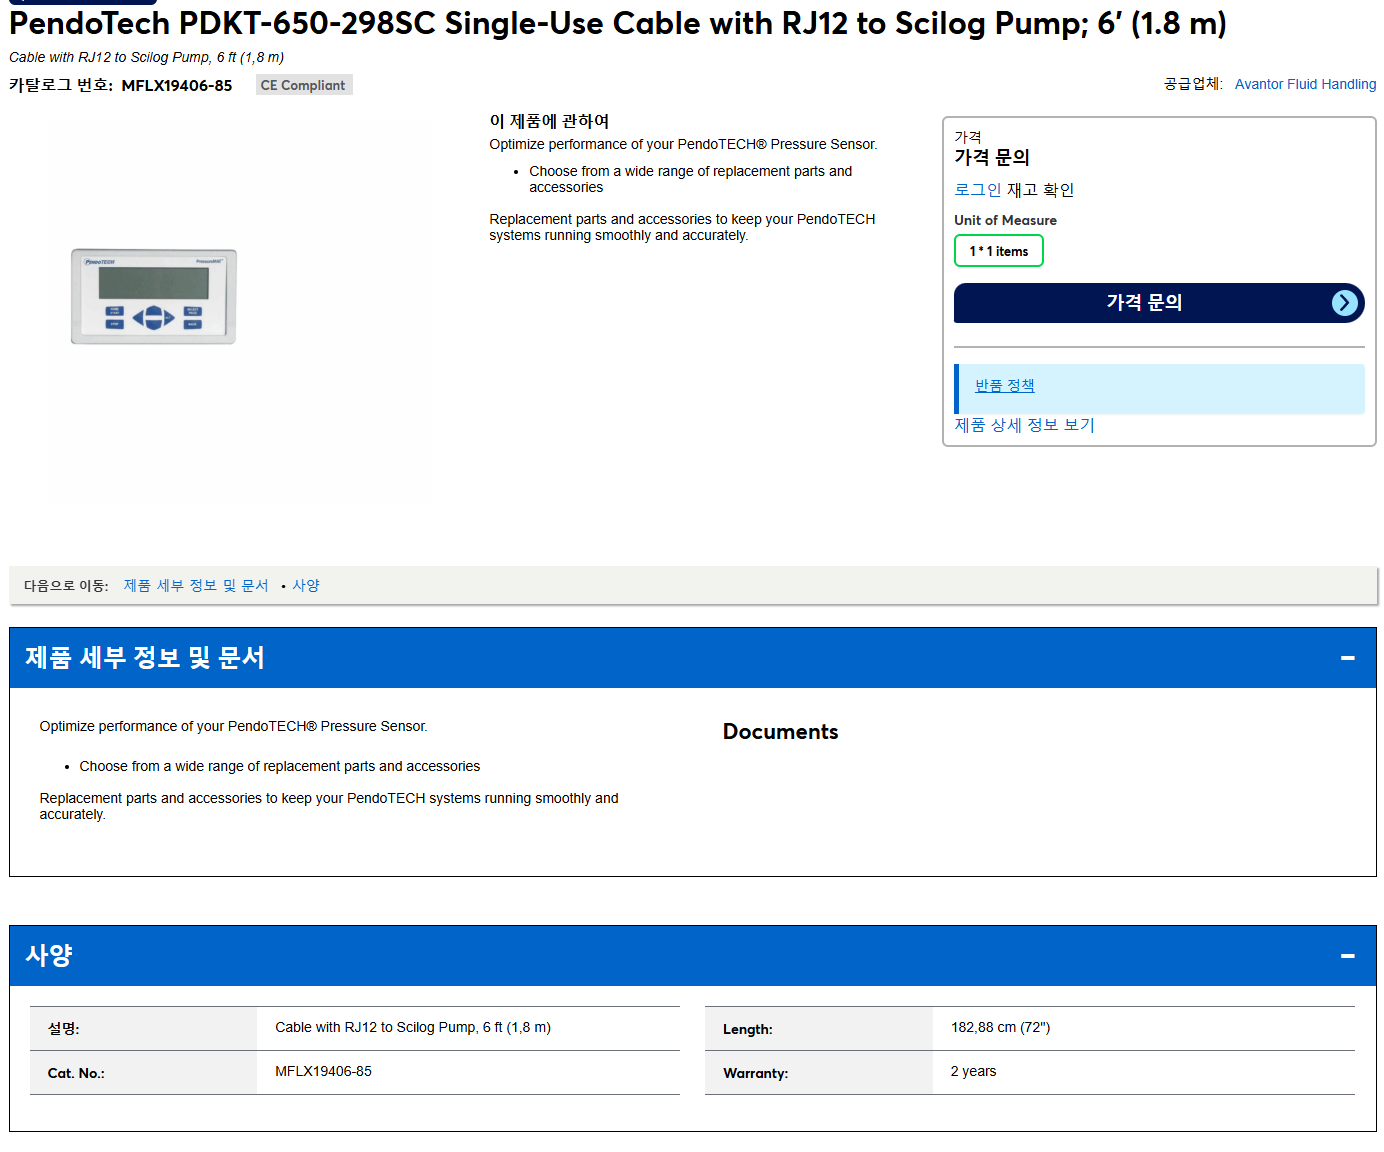This screenshot has width=1384, height=1152.
Task: Select catalog number MFLX19406-85 text near title
Action: [177, 86]
